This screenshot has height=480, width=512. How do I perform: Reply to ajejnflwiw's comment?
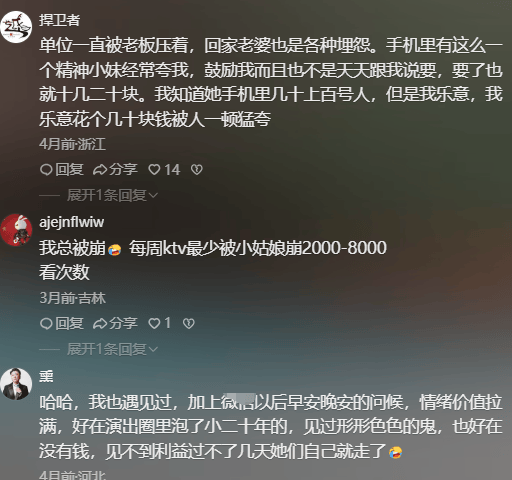pos(61,323)
